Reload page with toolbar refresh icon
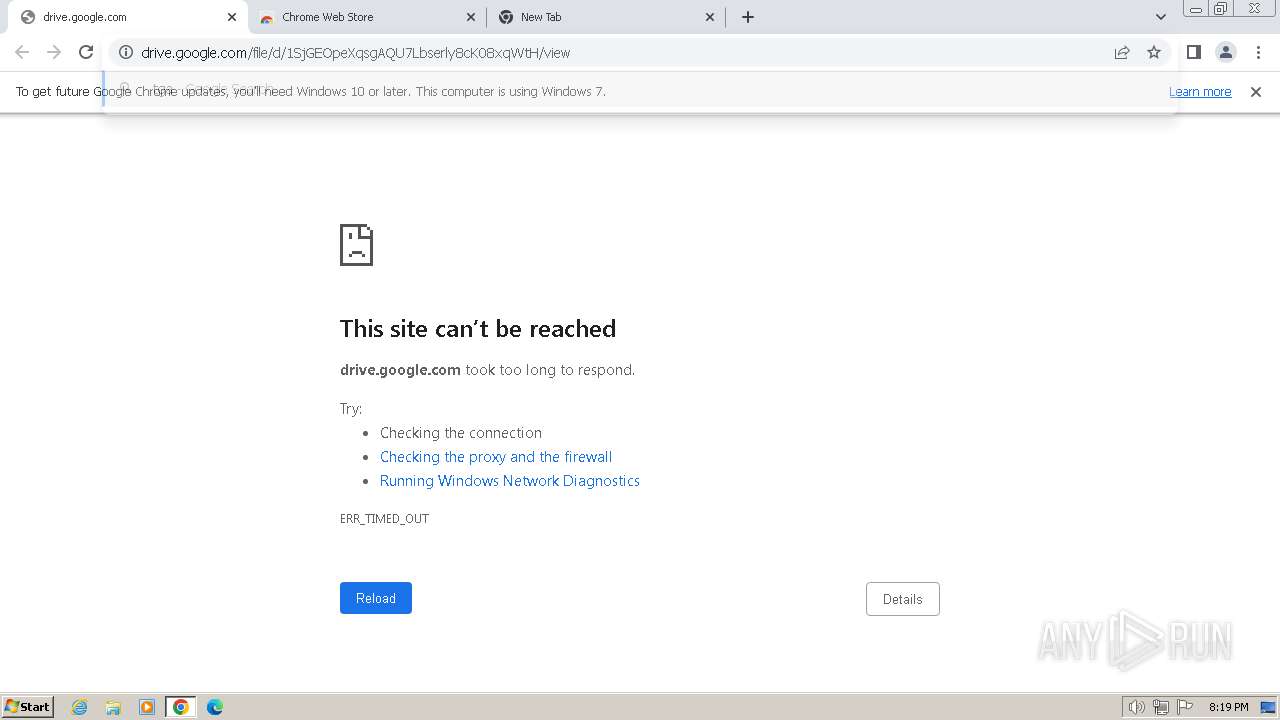The image size is (1280, 720). click(x=86, y=52)
